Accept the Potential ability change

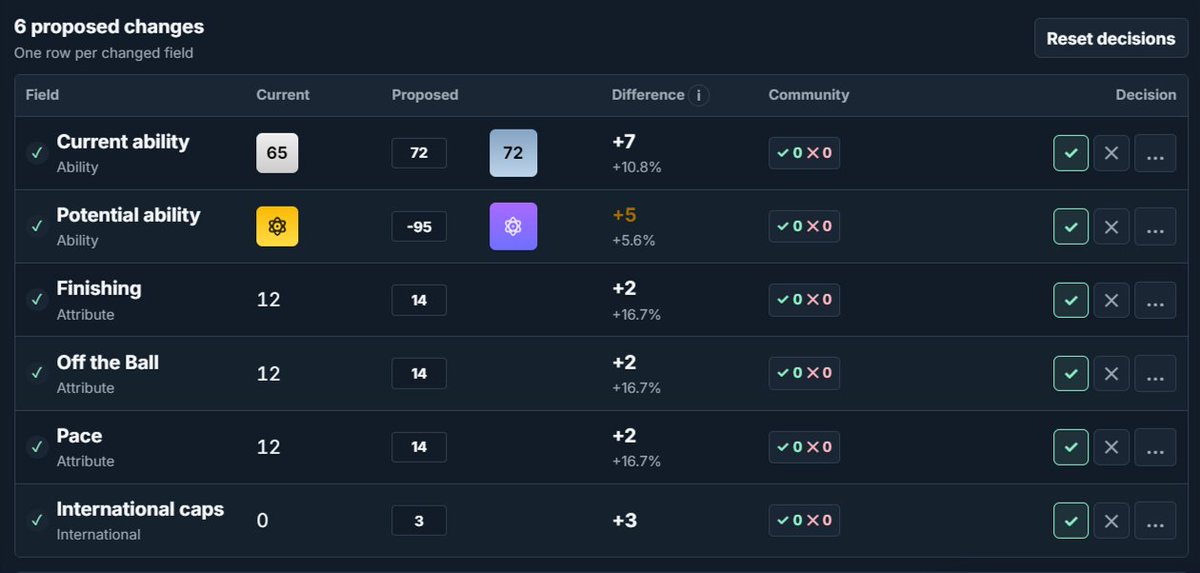(1071, 226)
